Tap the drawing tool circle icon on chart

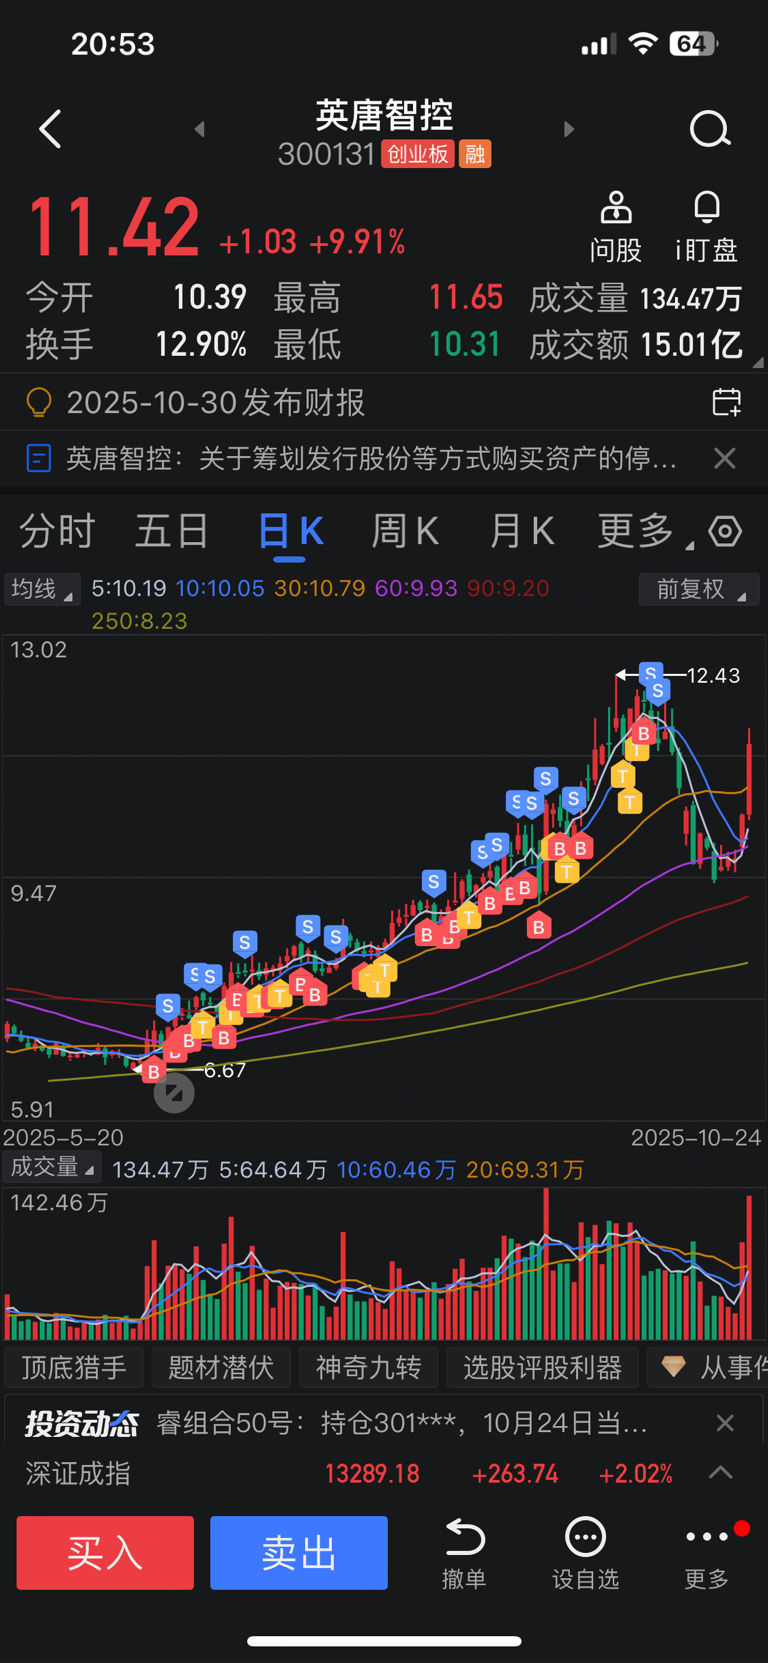174,1093
